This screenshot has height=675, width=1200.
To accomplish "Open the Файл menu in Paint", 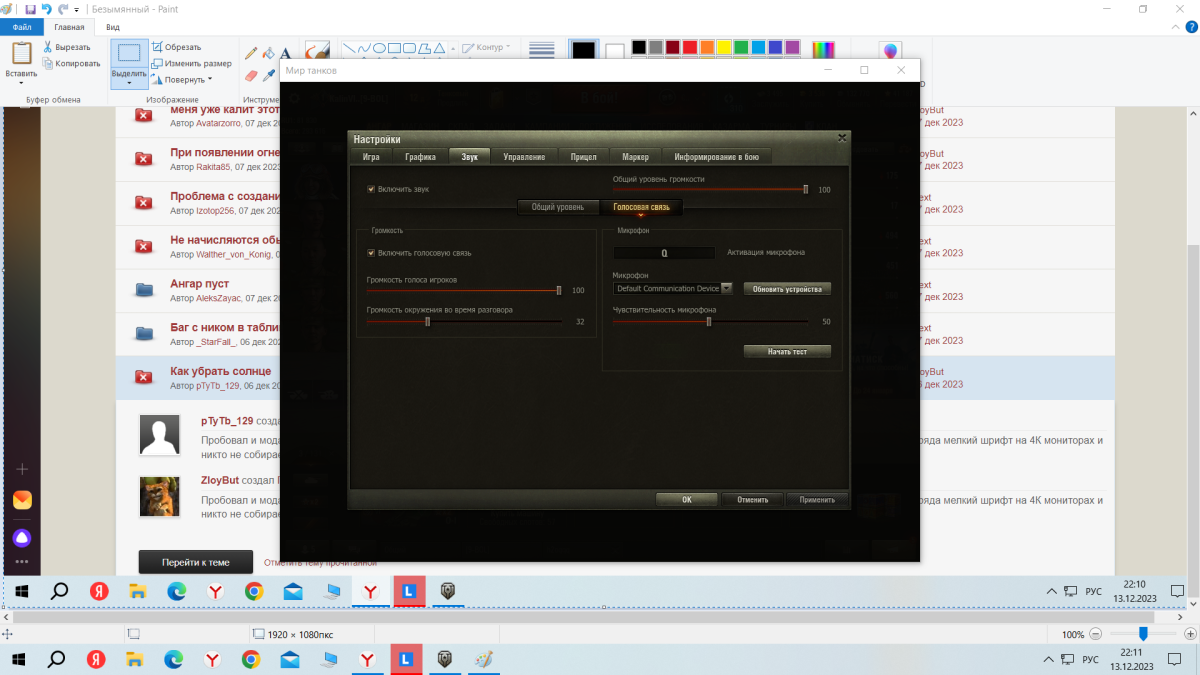I will click(x=21, y=27).
